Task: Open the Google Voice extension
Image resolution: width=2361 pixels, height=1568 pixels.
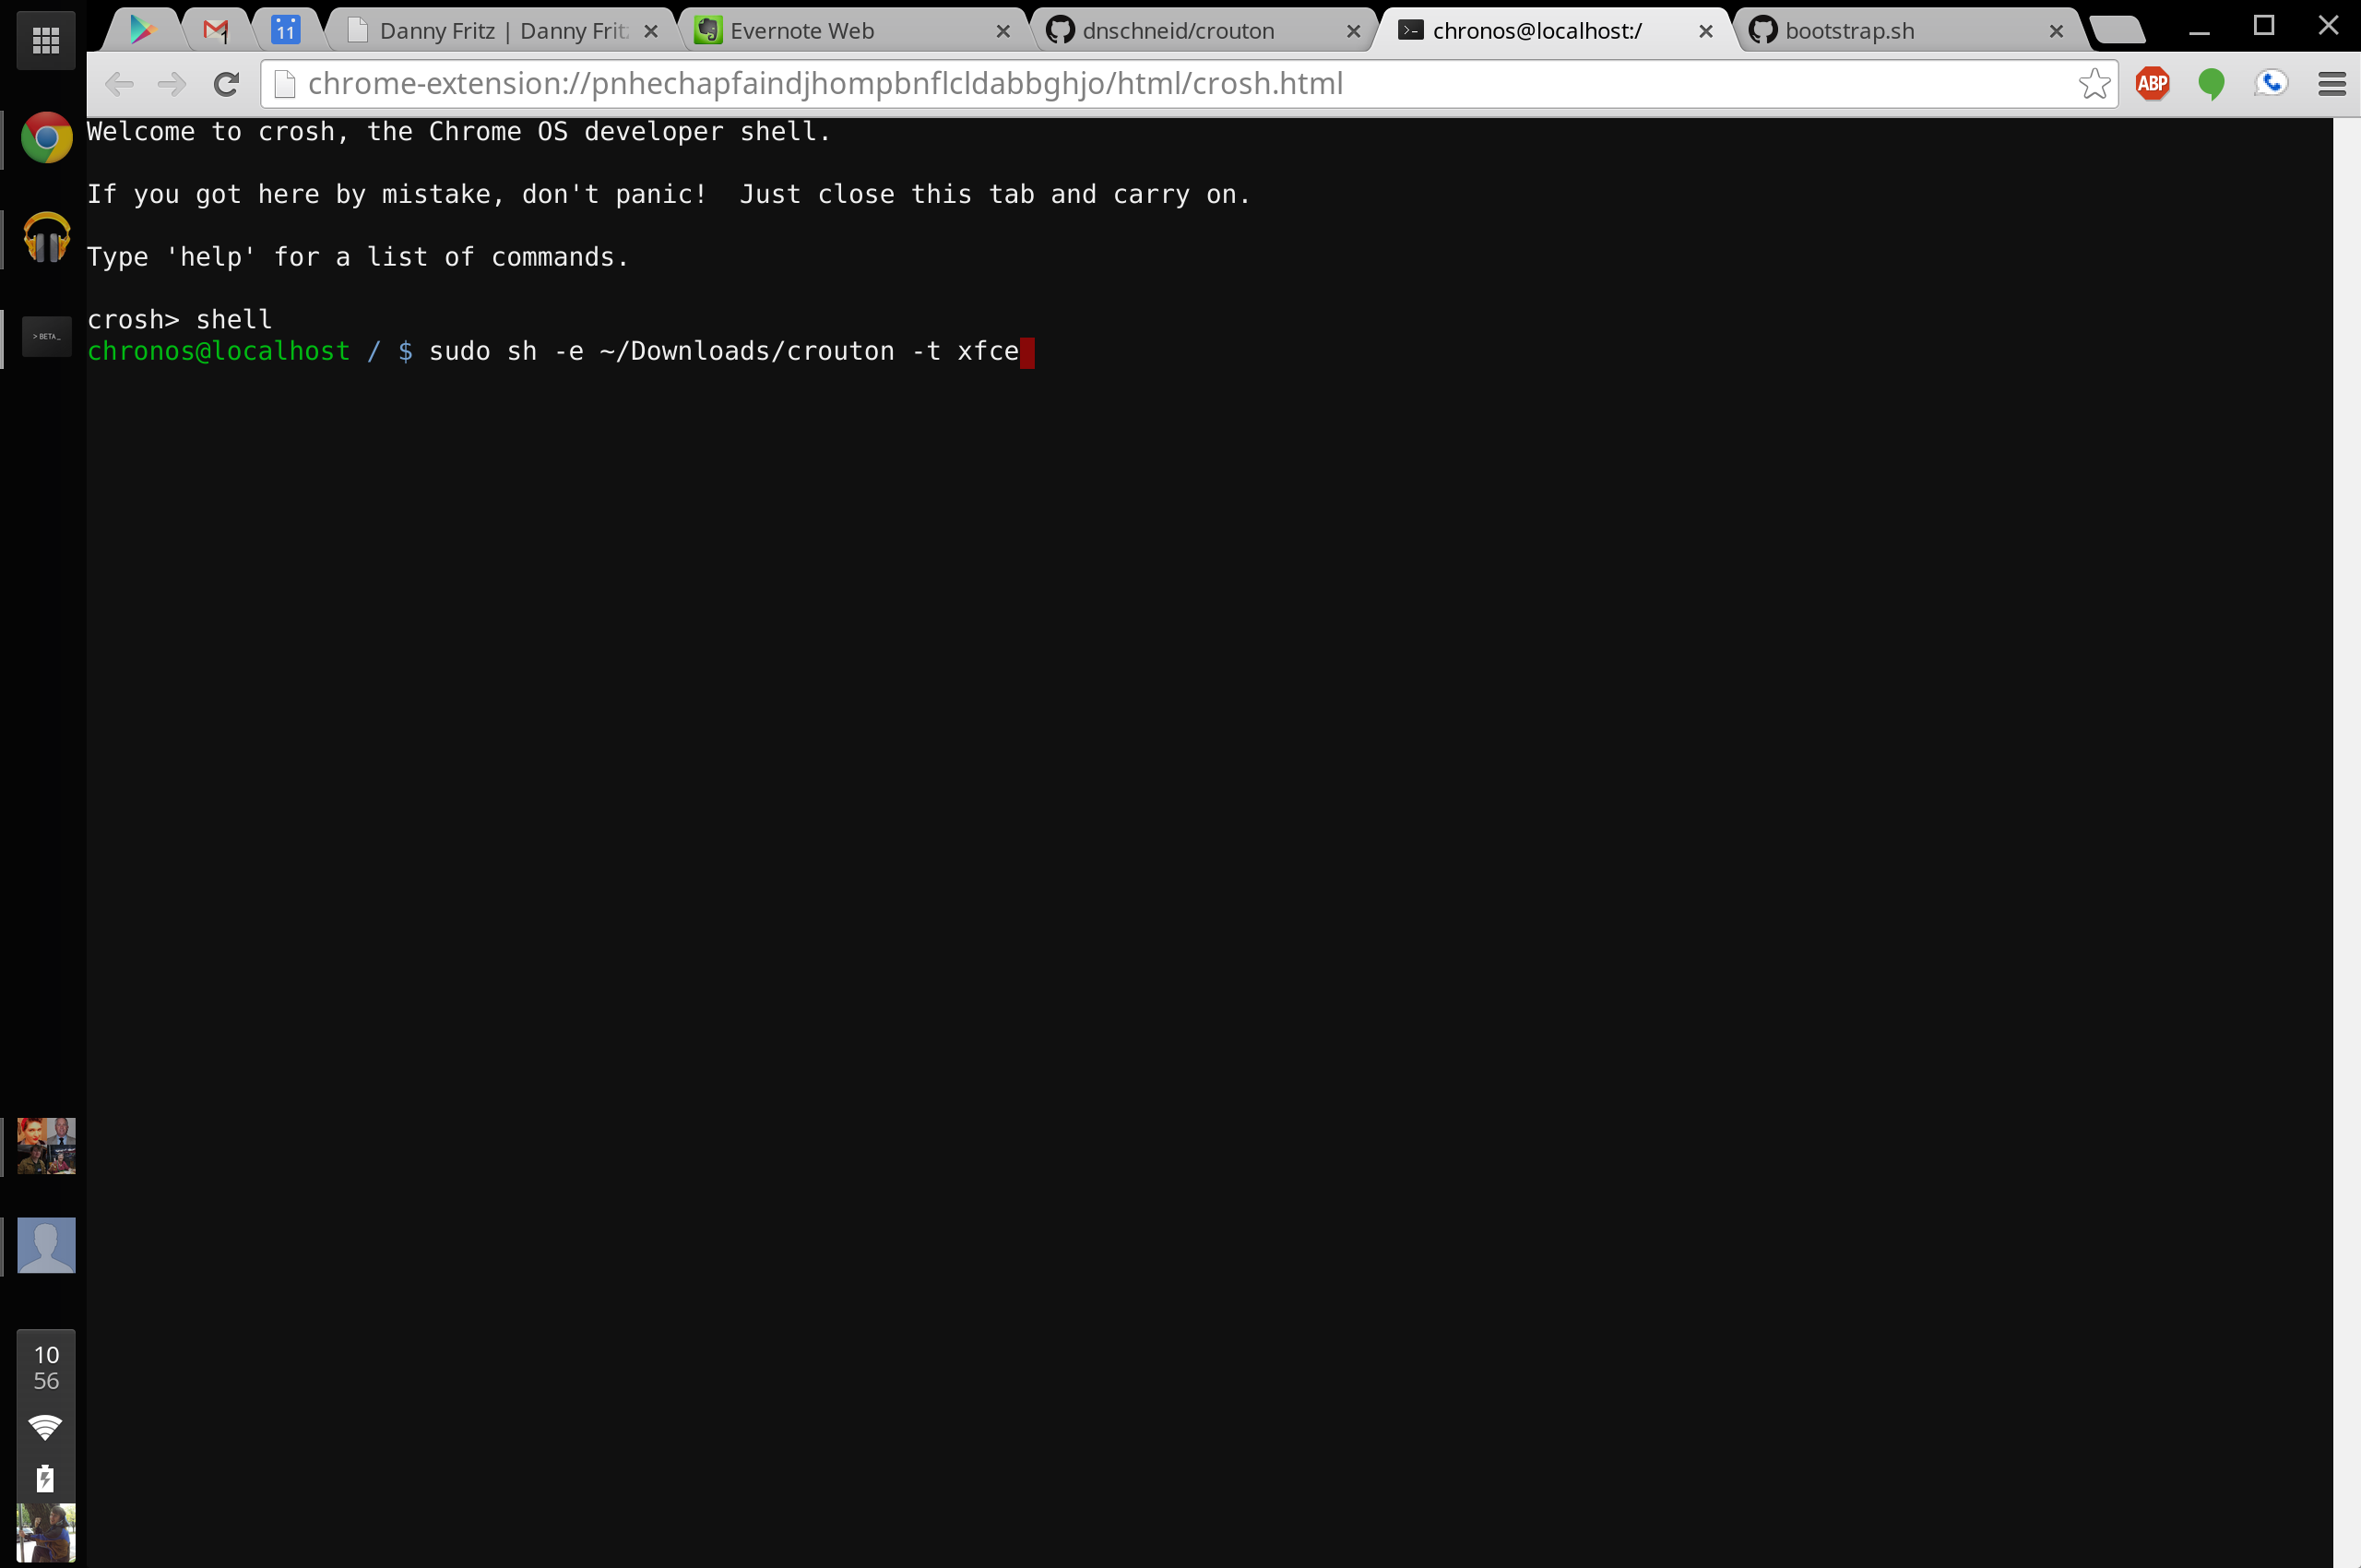Action: [2271, 84]
